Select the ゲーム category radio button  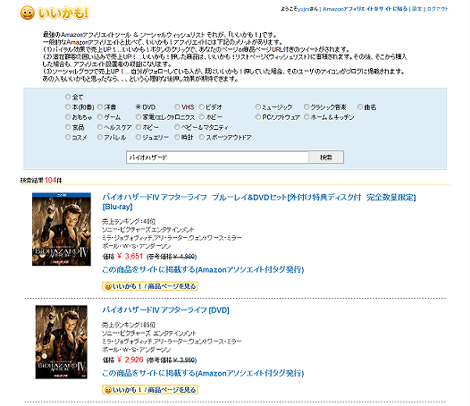pos(100,117)
